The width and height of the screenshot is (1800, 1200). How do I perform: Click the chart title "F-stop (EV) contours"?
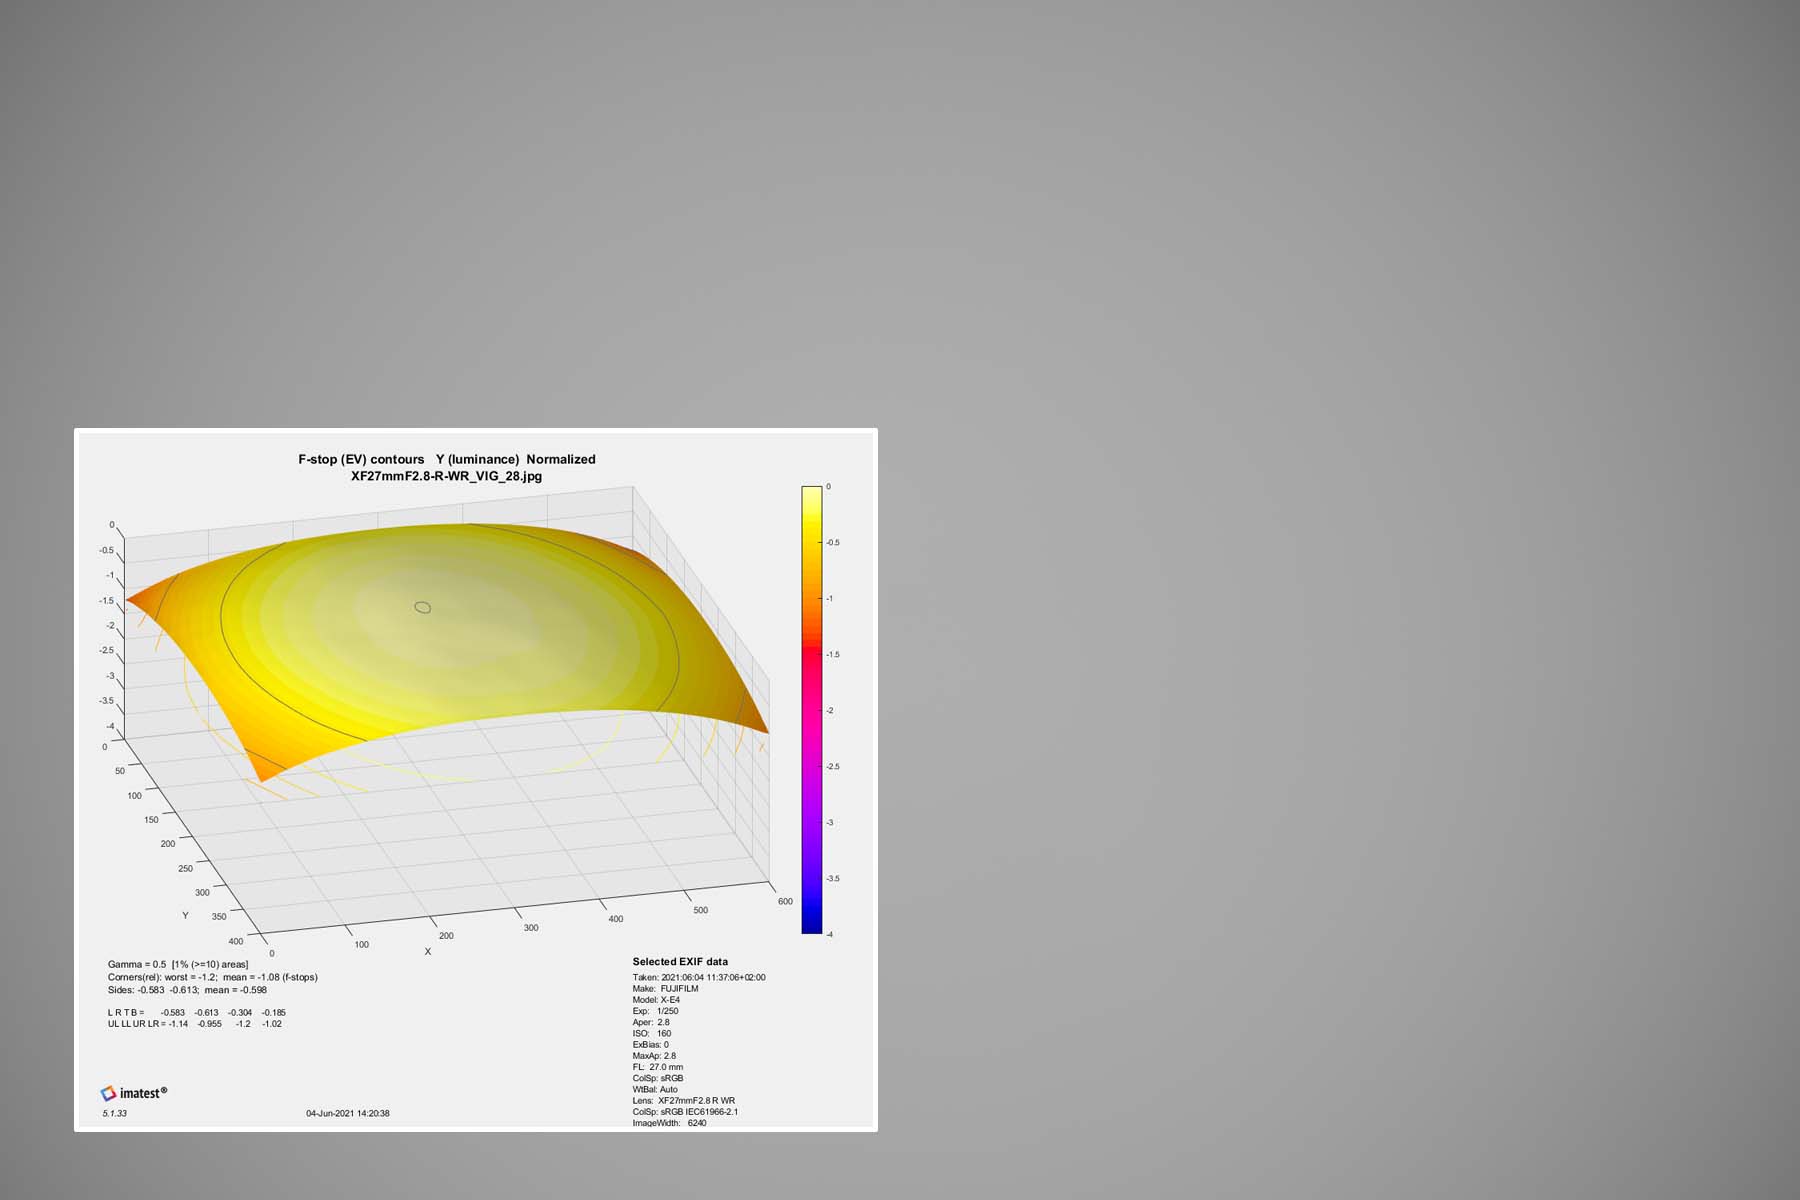click(361, 459)
